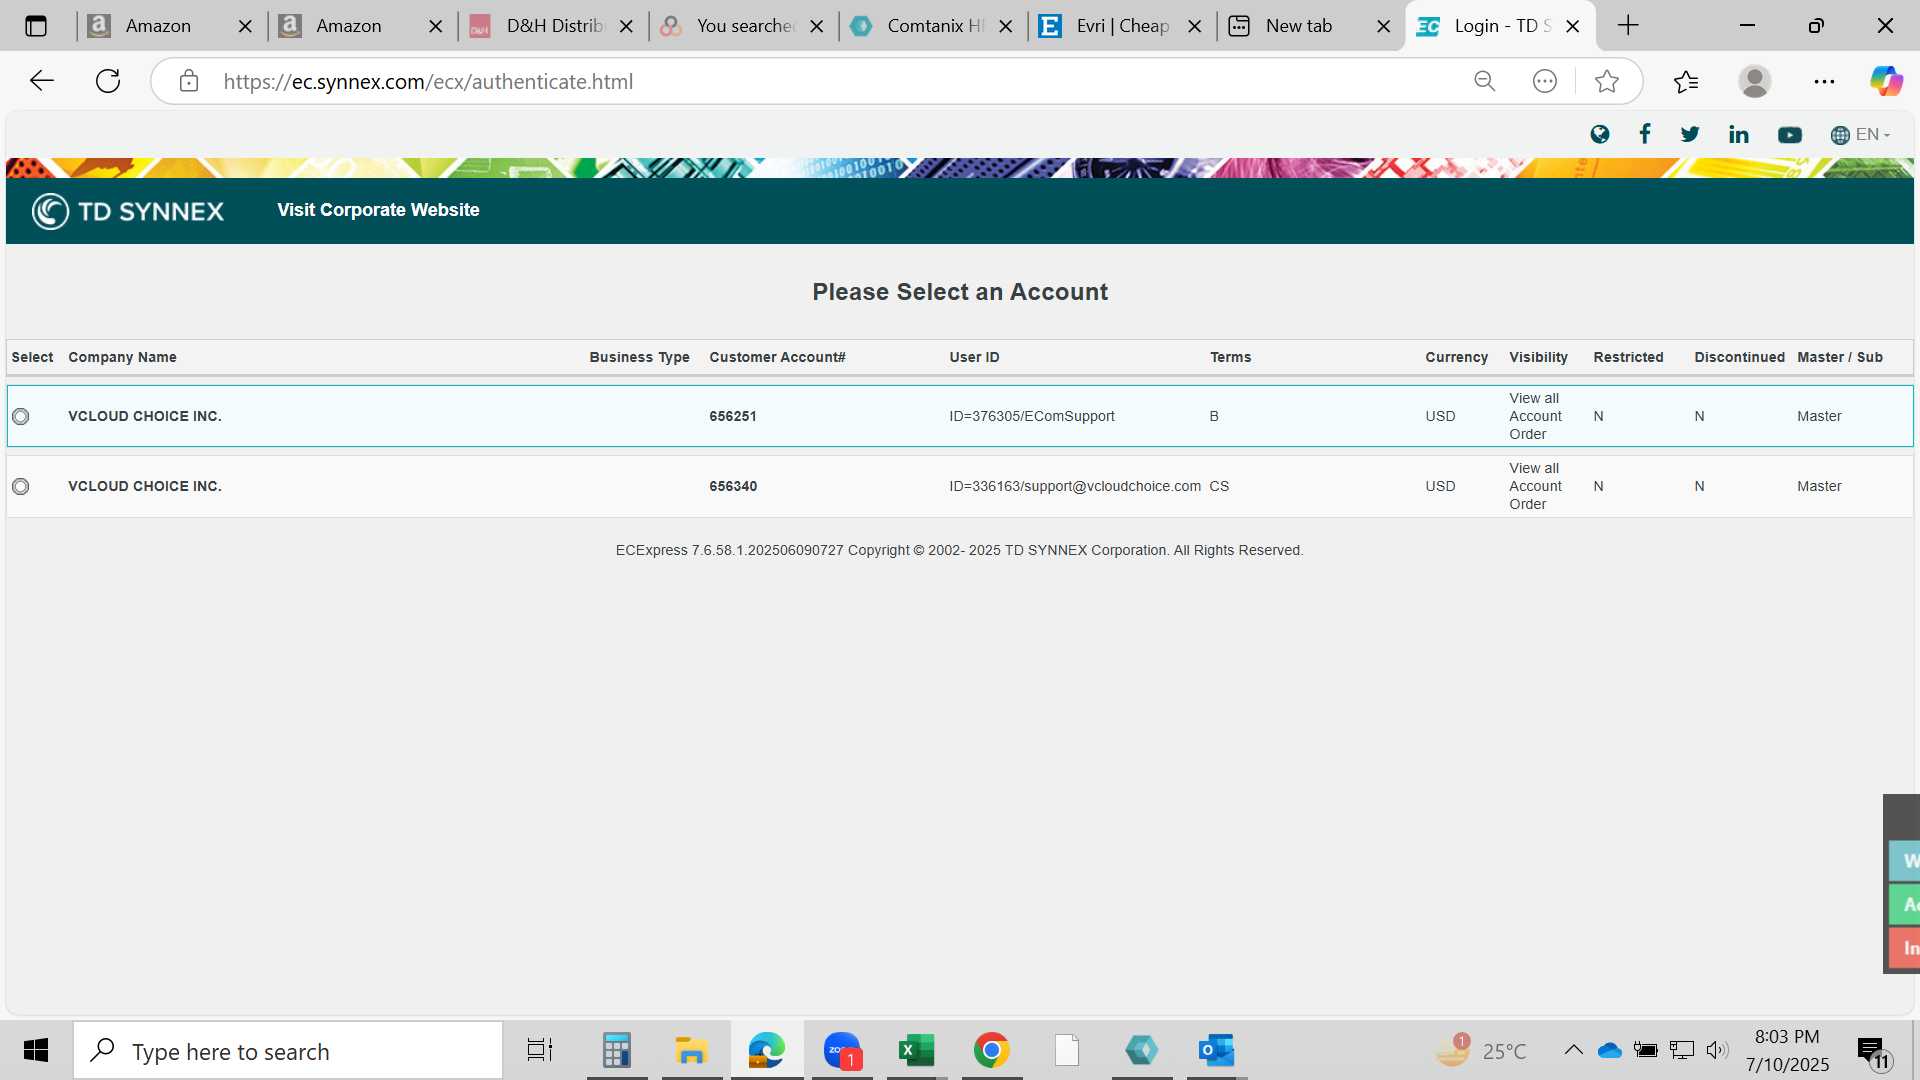
Task: Open TD SYNNEX Twitter icon
Action: 1690,134
